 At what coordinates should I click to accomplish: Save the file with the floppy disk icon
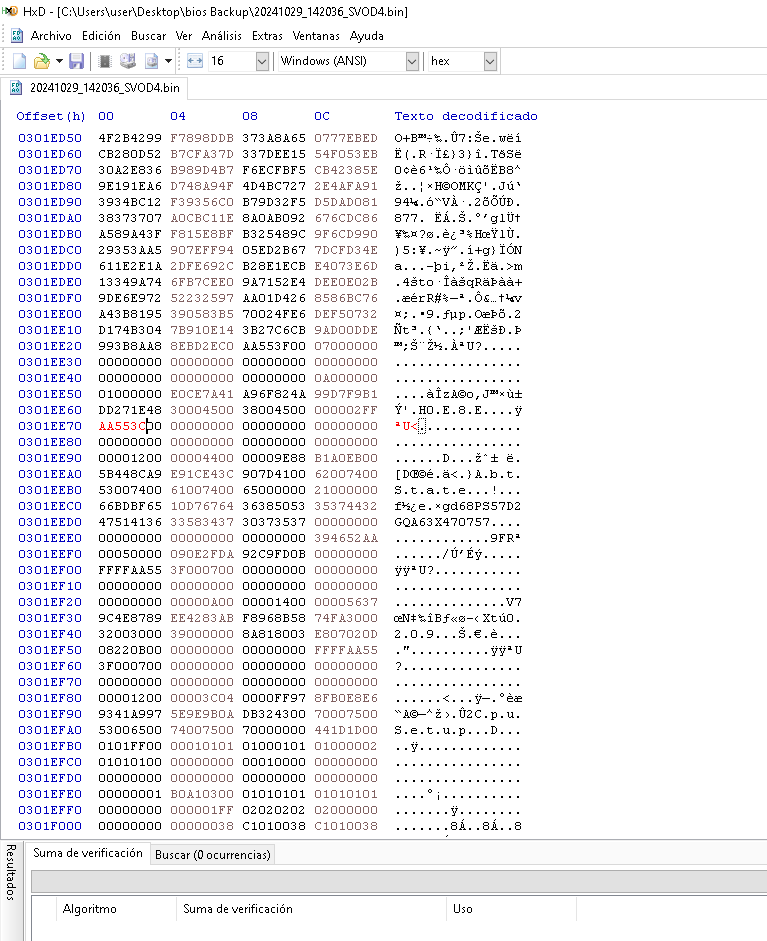pos(76,61)
